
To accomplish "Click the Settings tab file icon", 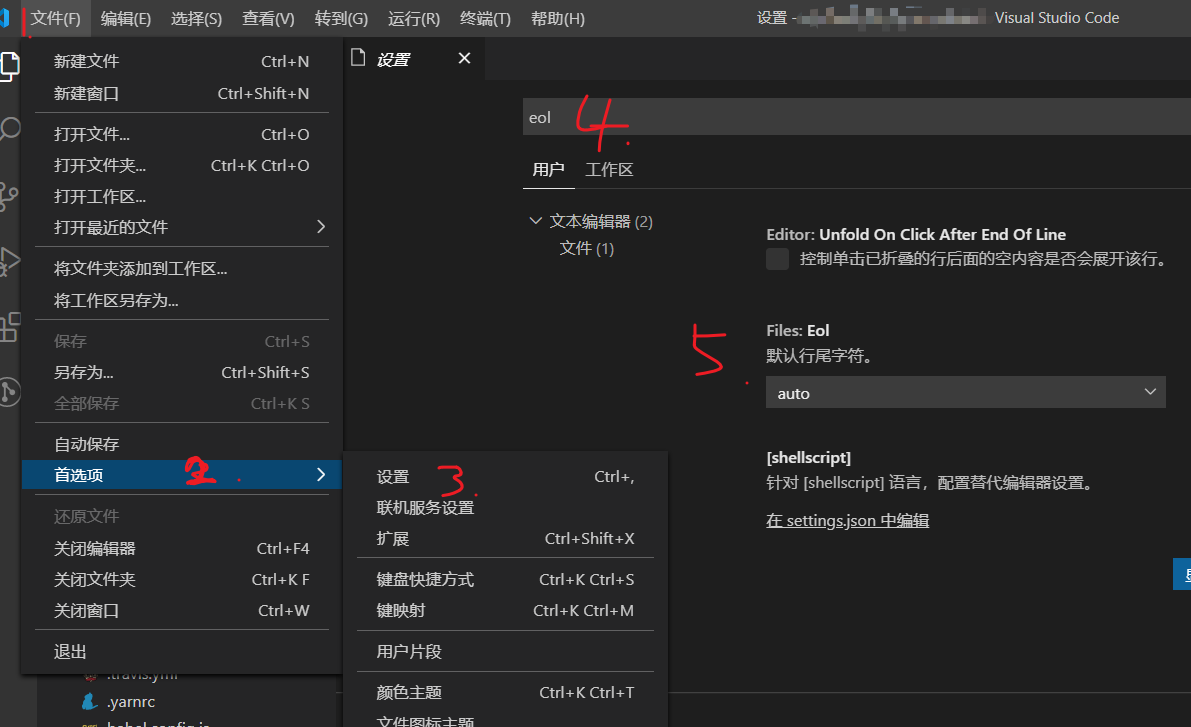I will (x=358, y=58).
